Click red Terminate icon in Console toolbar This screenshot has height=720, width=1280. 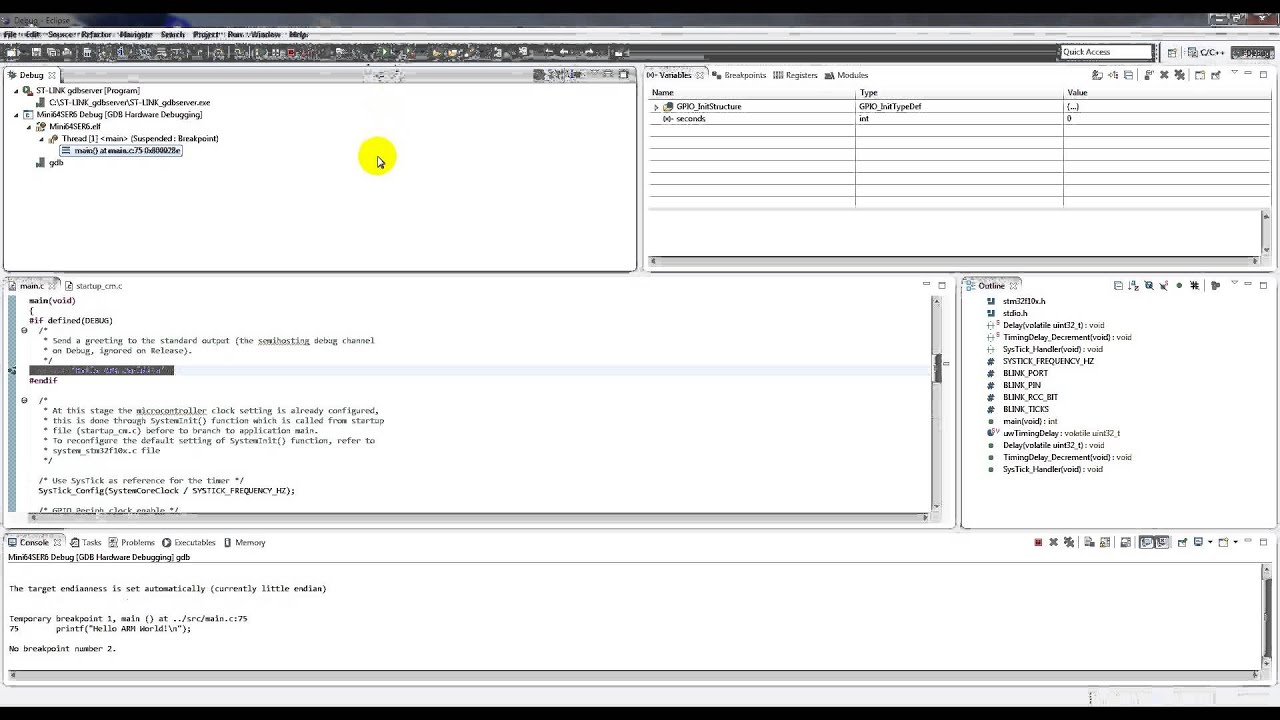point(1038,542)
